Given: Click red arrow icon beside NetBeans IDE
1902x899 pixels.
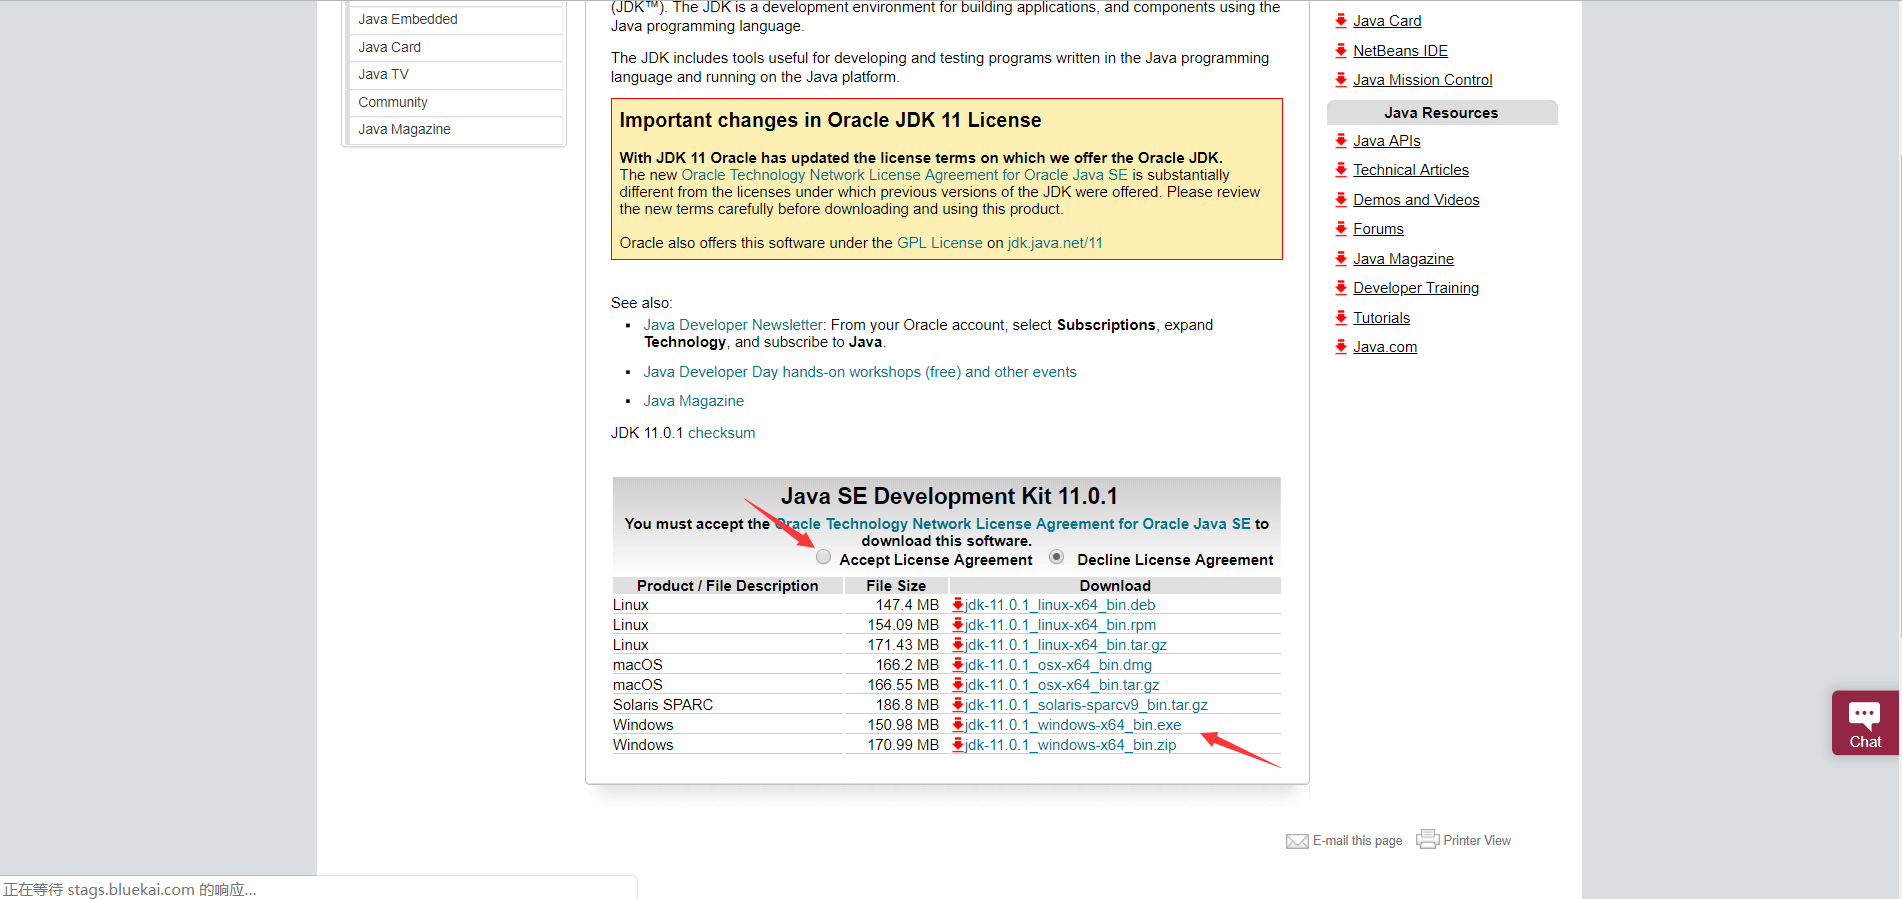Looking at the screenshot, I should (x=1341, y=51).
